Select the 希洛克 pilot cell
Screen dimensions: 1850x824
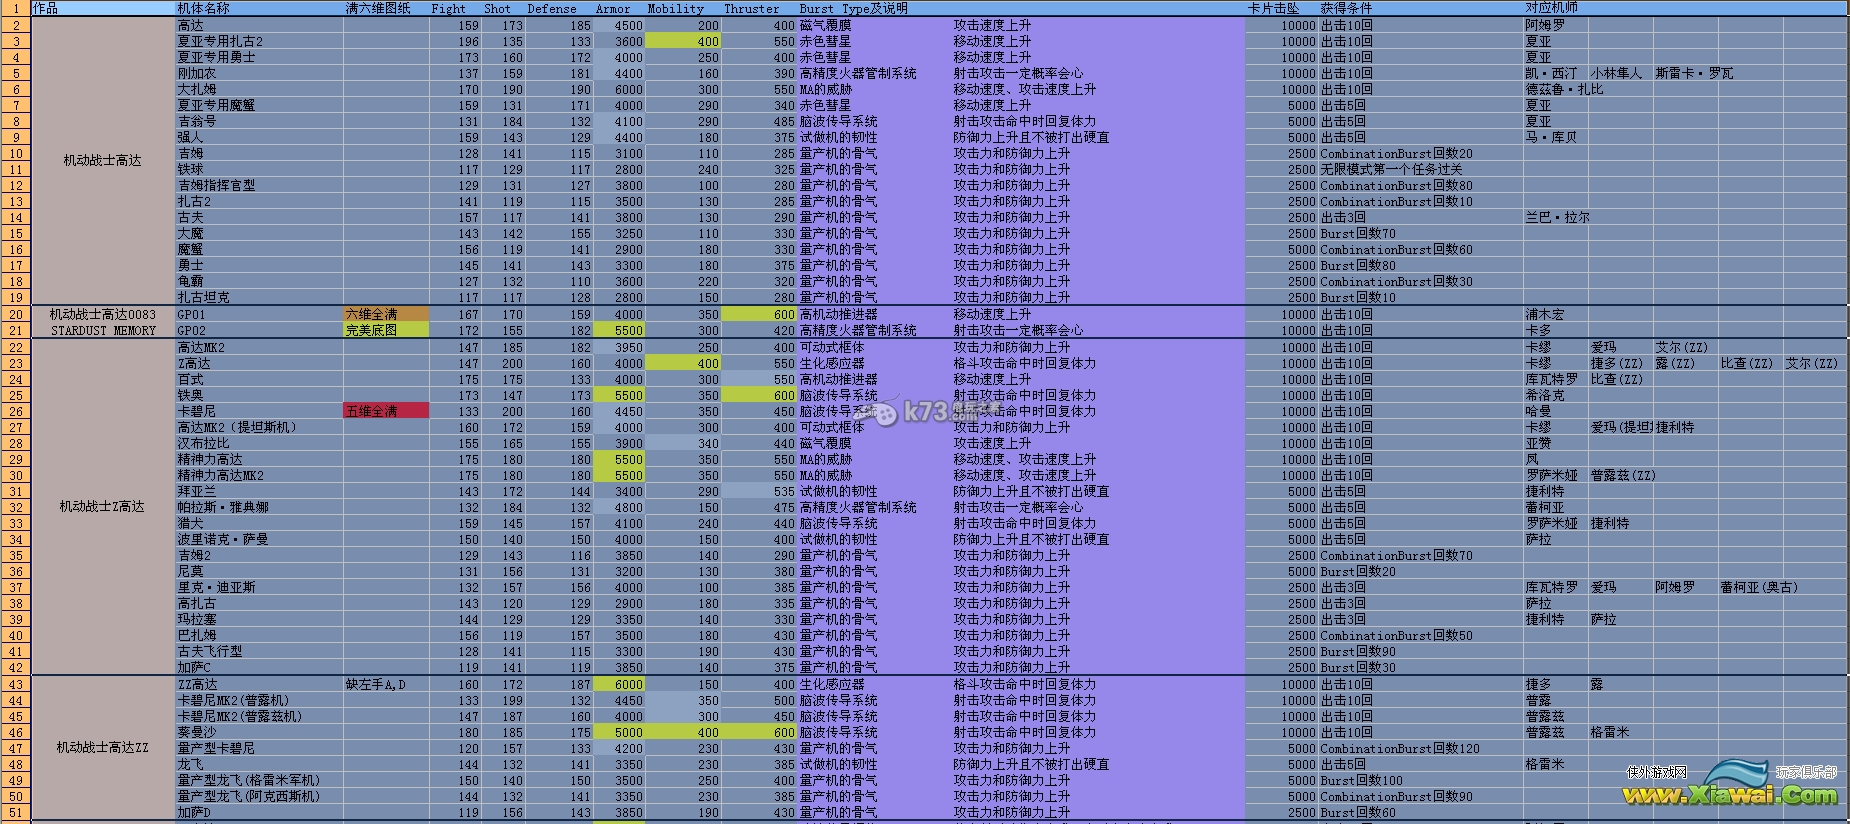1556,395
